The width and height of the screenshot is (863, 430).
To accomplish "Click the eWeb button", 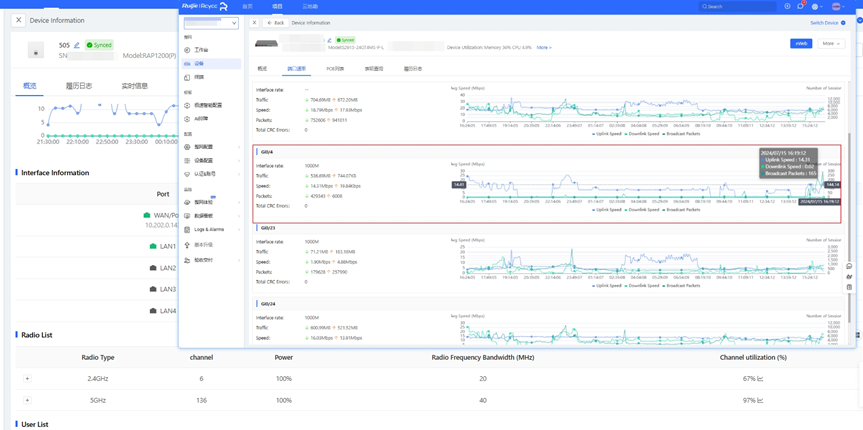I will click(801, 44).
